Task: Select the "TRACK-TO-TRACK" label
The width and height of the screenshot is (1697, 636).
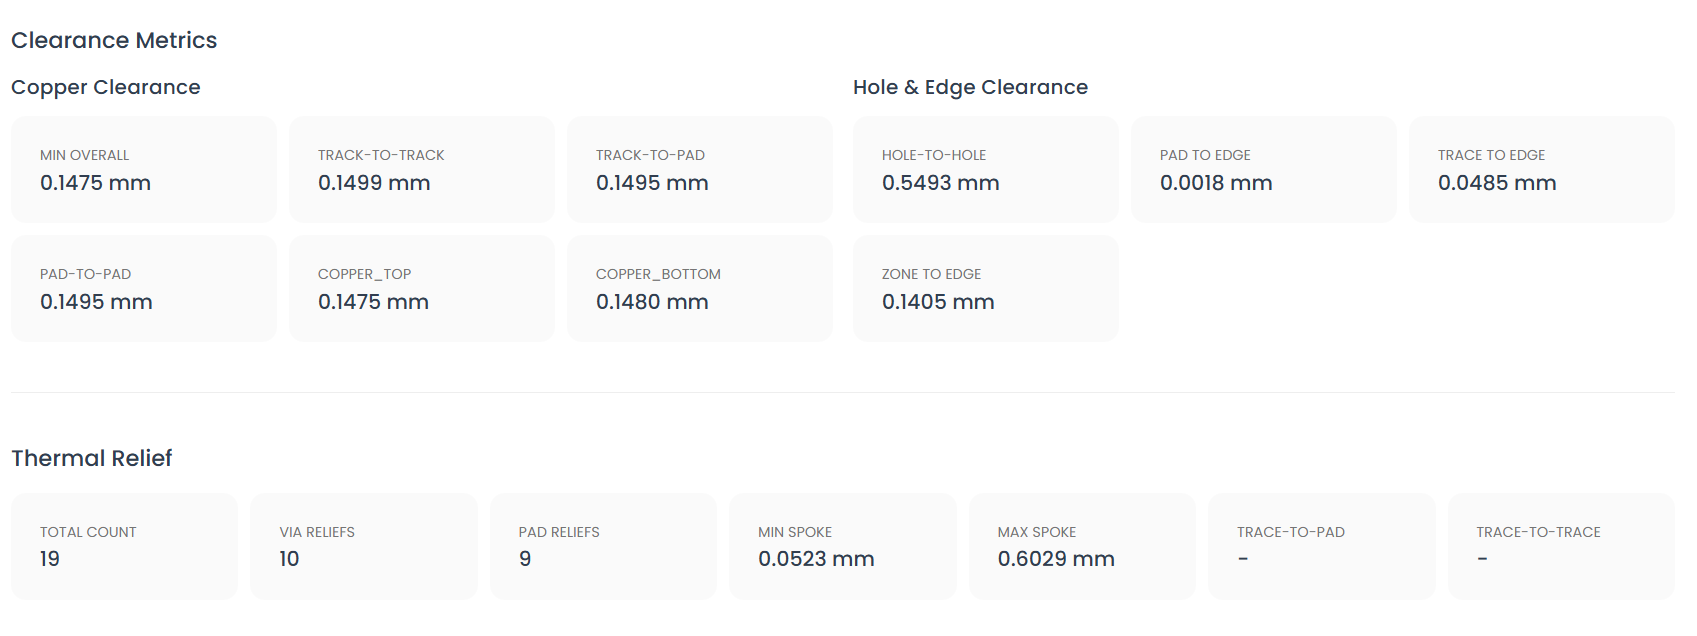Action: tap(381, 155)
